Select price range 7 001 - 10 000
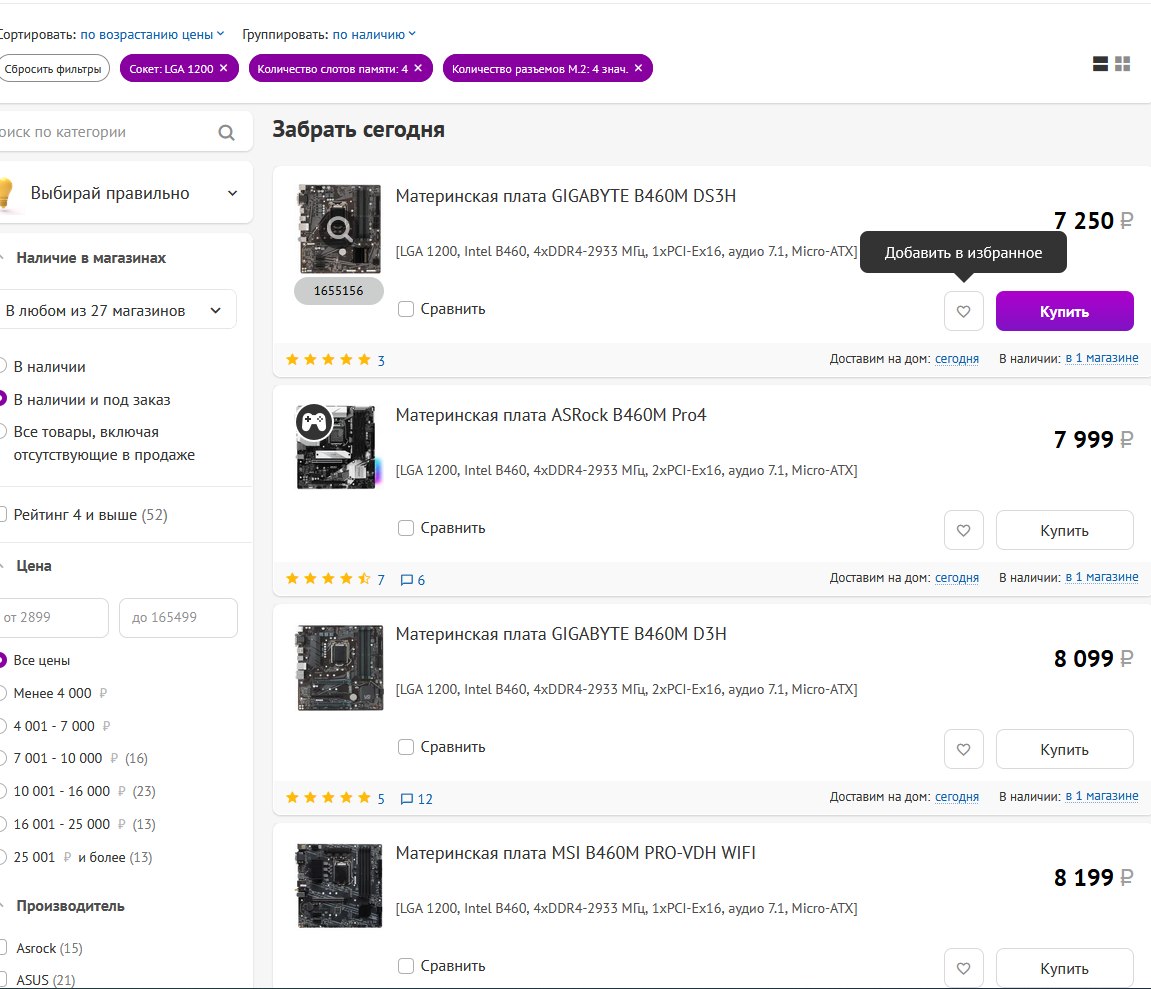 click(74, 758)
